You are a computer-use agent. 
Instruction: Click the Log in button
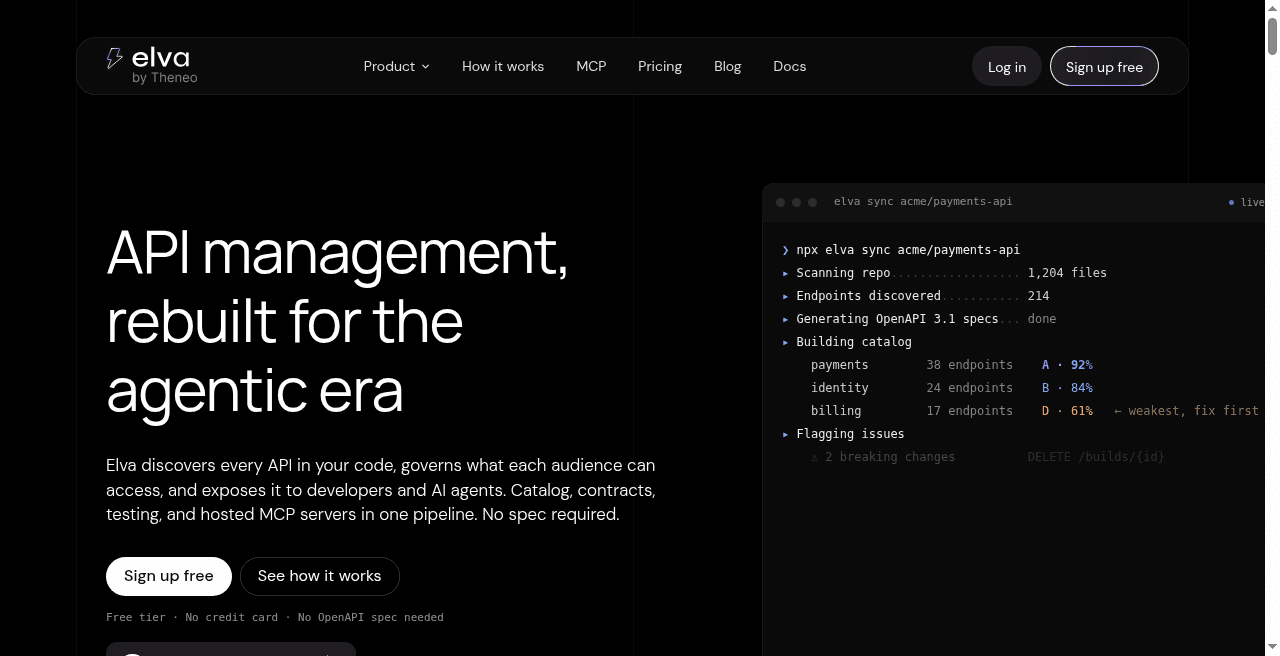tap(1007, 67)
